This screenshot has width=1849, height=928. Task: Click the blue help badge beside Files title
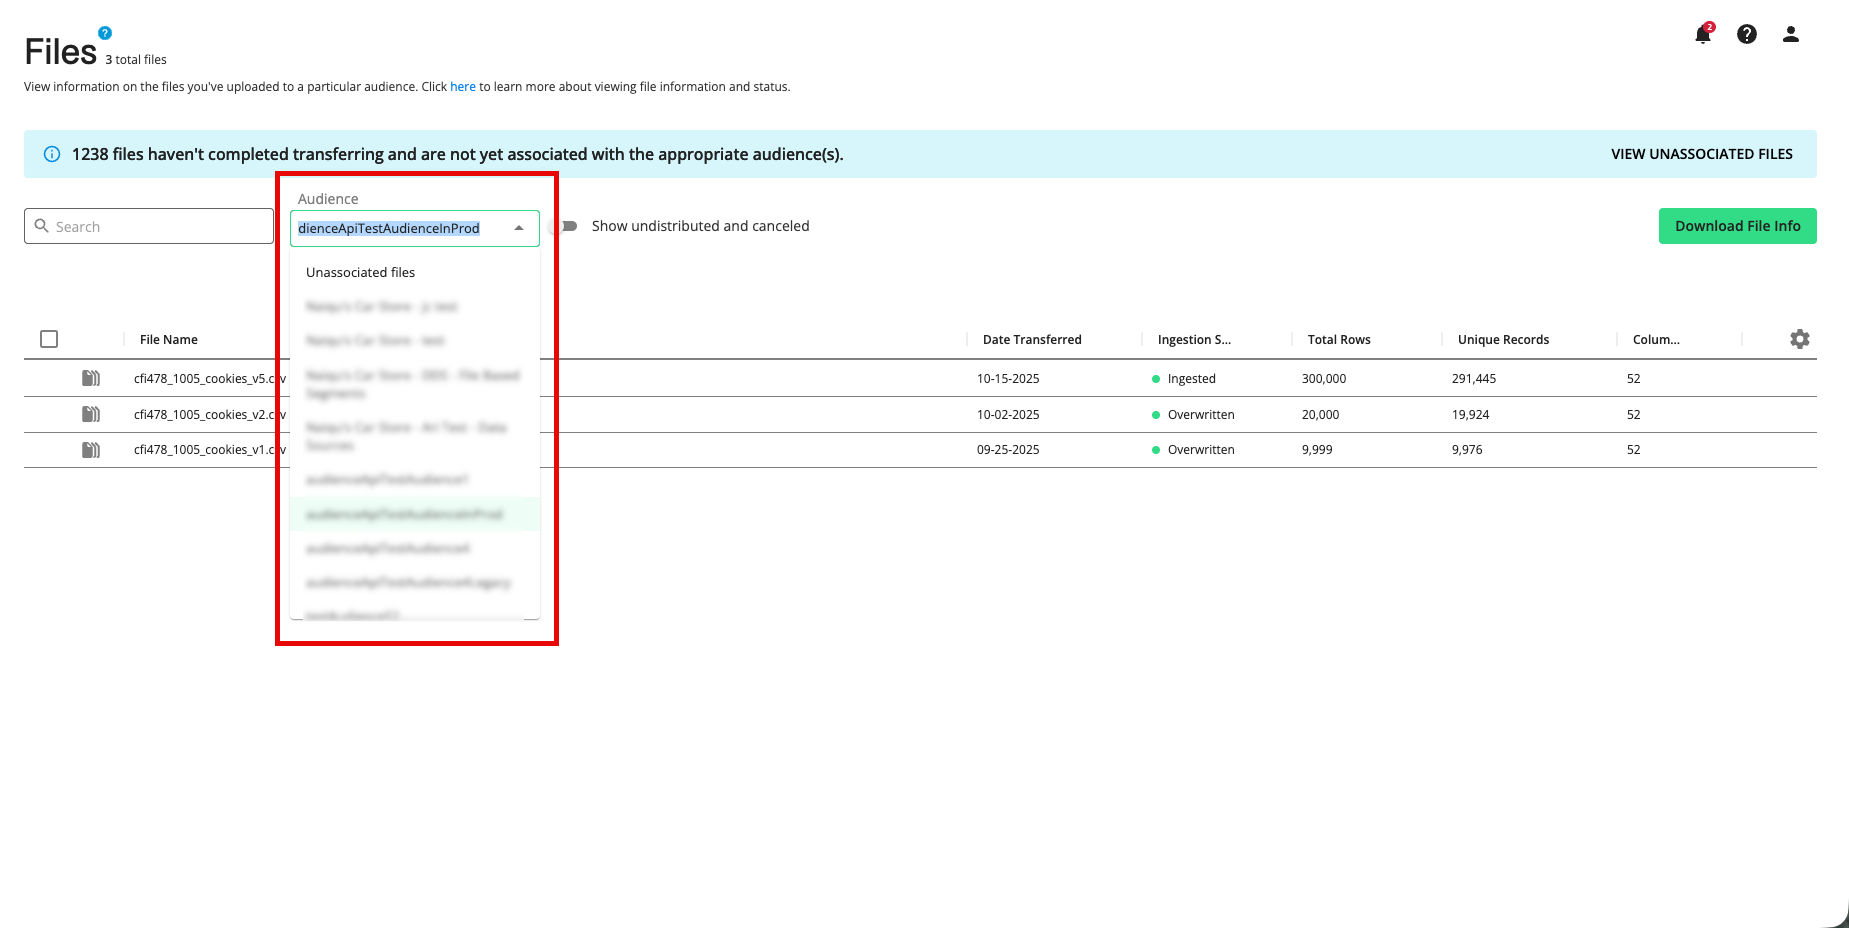click(105, 33)
